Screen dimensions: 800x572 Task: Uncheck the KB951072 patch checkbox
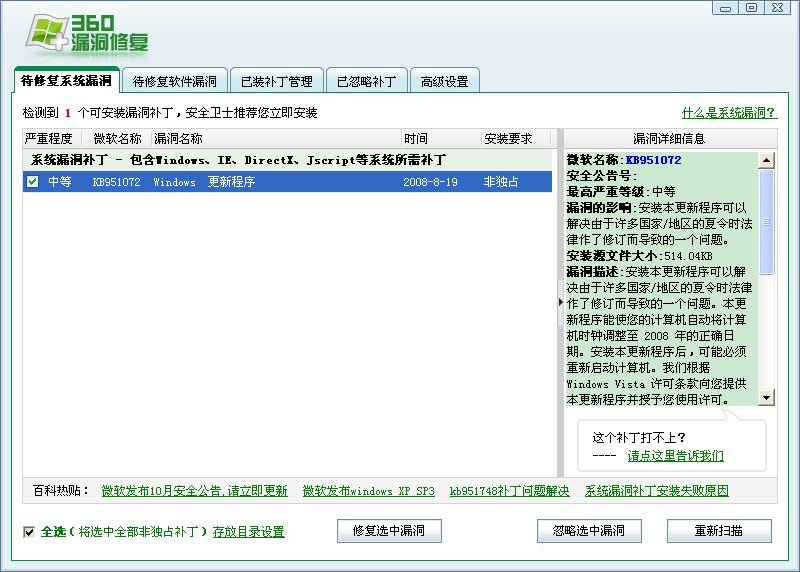(33, 182)
